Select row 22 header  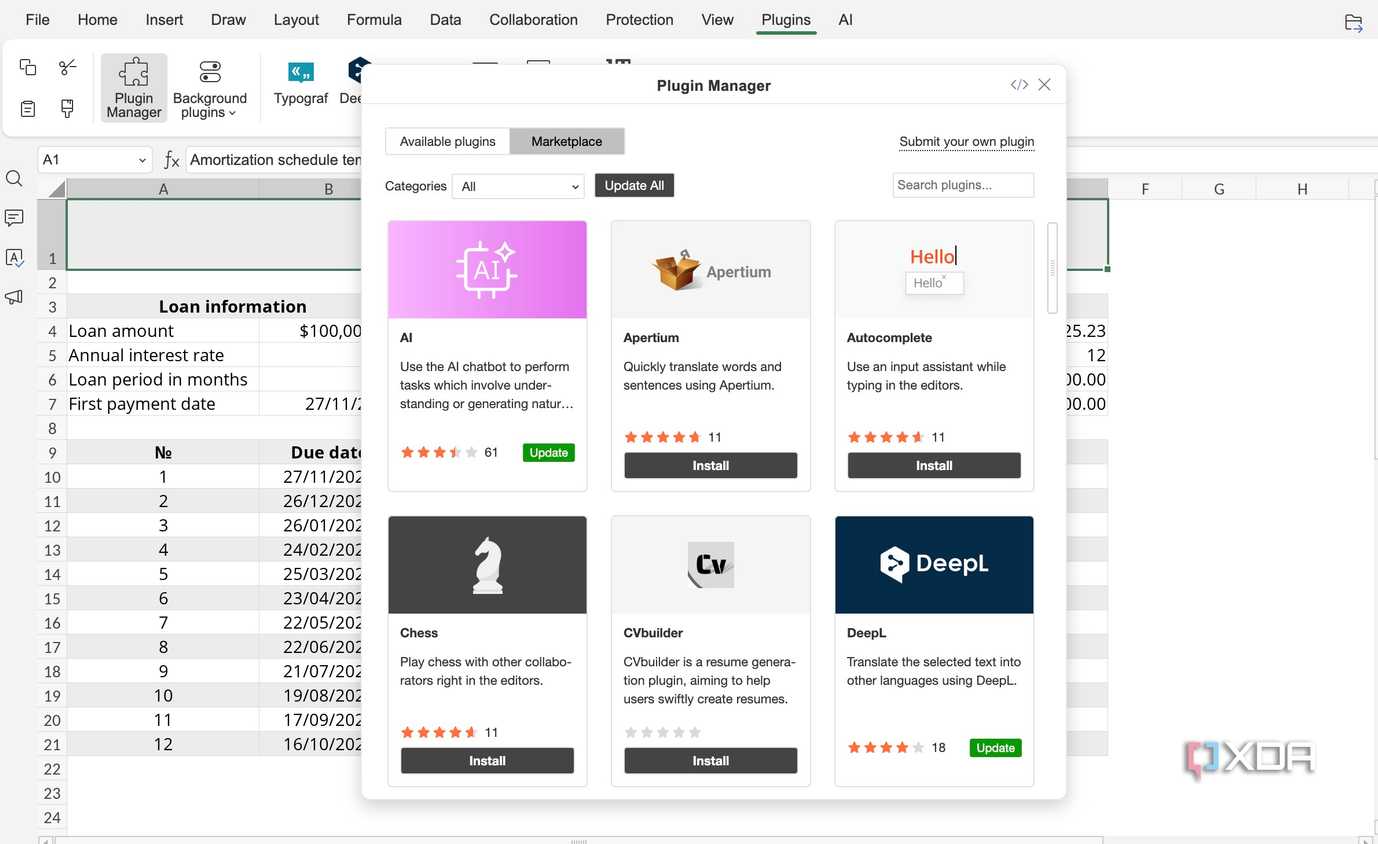coord(52,769)
